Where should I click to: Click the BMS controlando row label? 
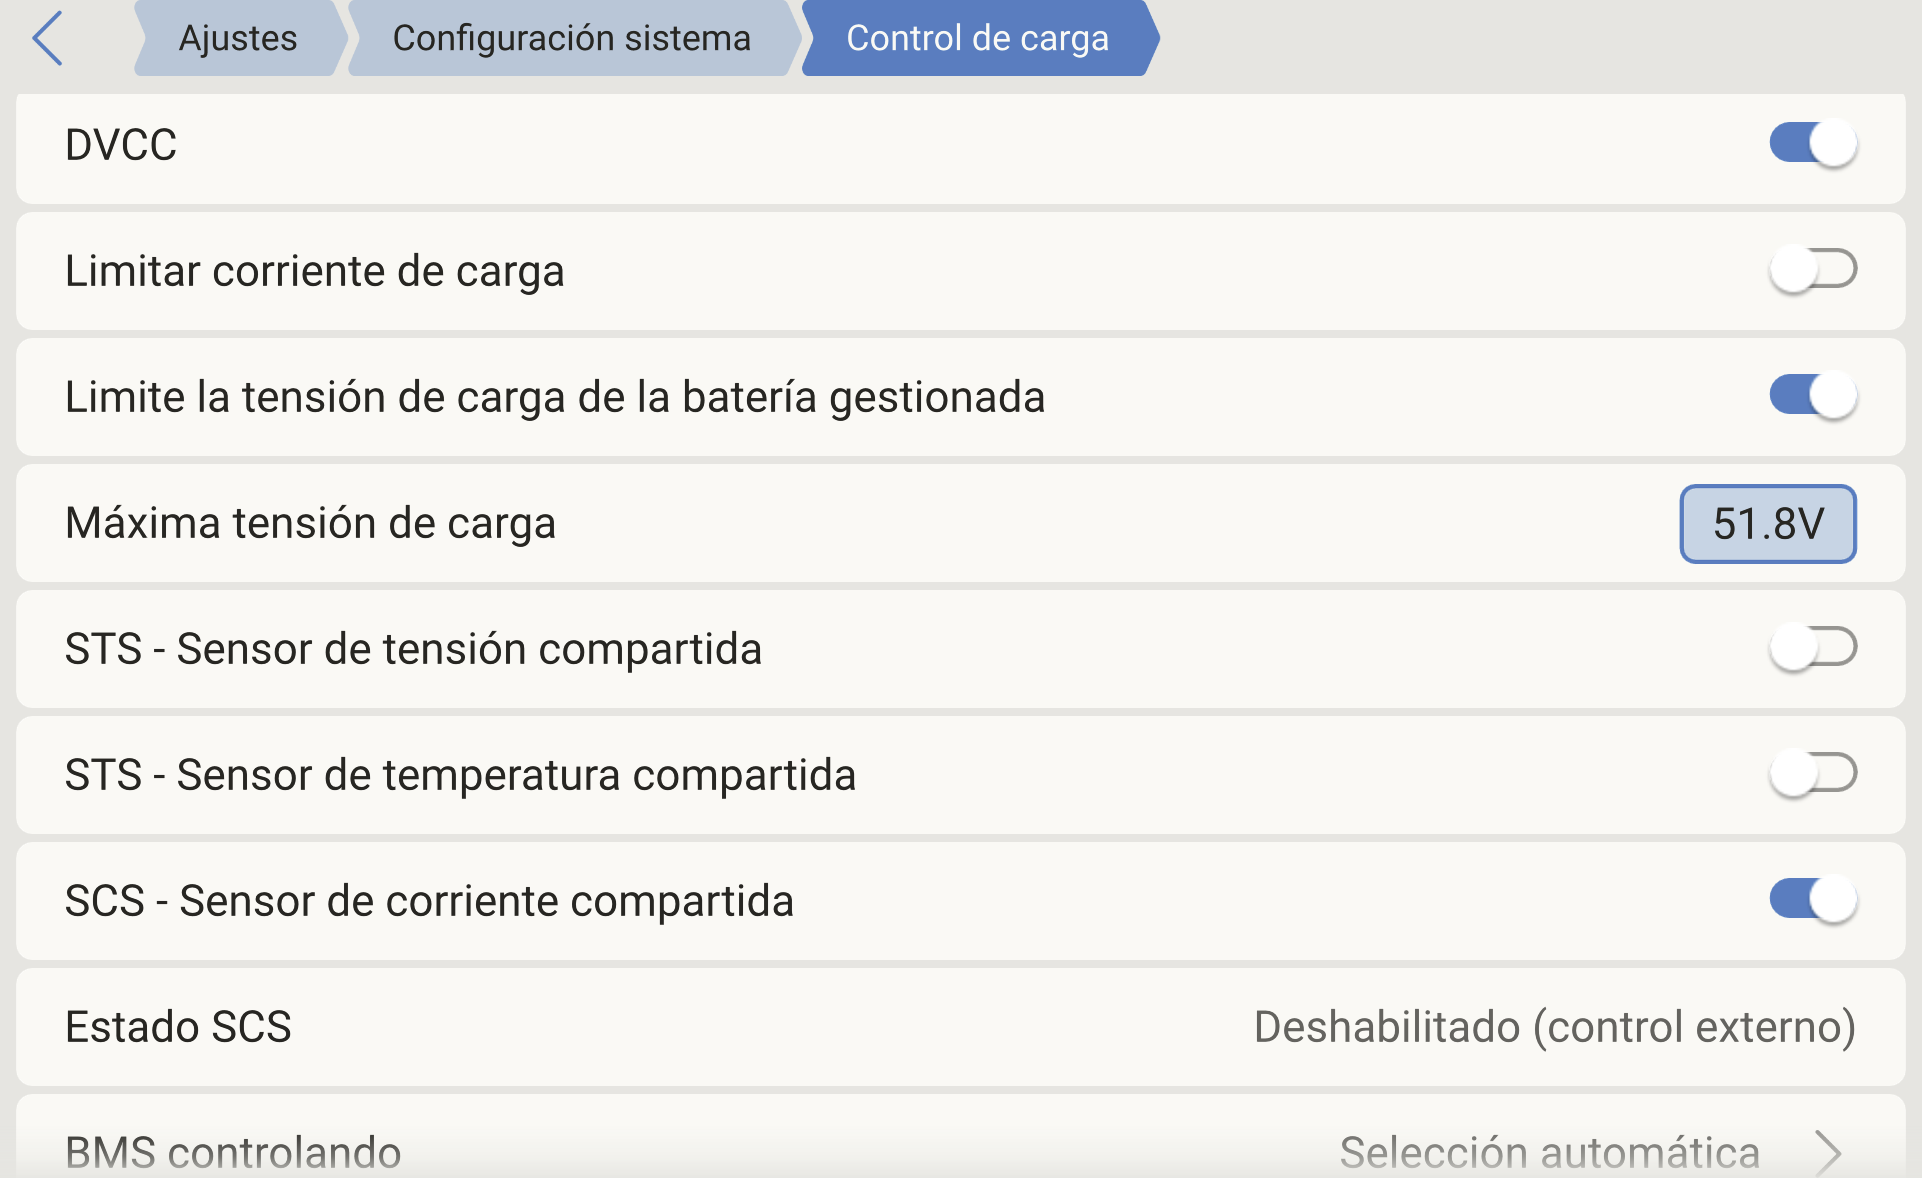233,1153
